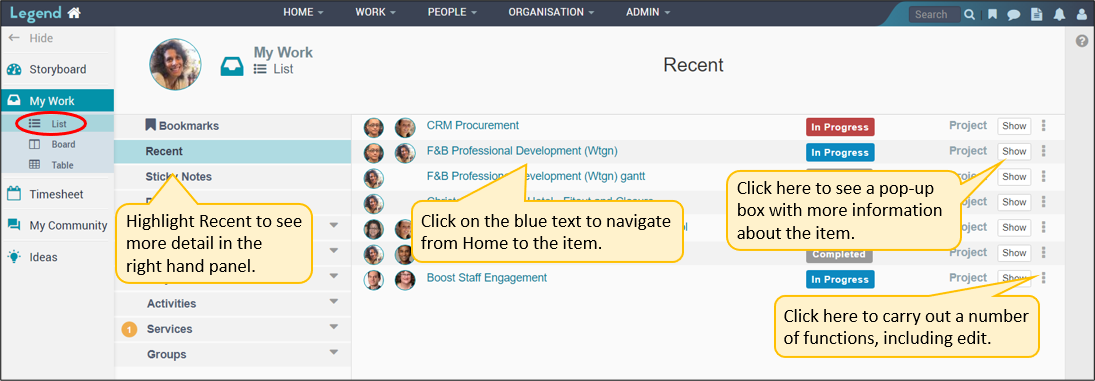This screenshot has width=1095, height=381.
Task: Switch to Table view
Action: 57,165
